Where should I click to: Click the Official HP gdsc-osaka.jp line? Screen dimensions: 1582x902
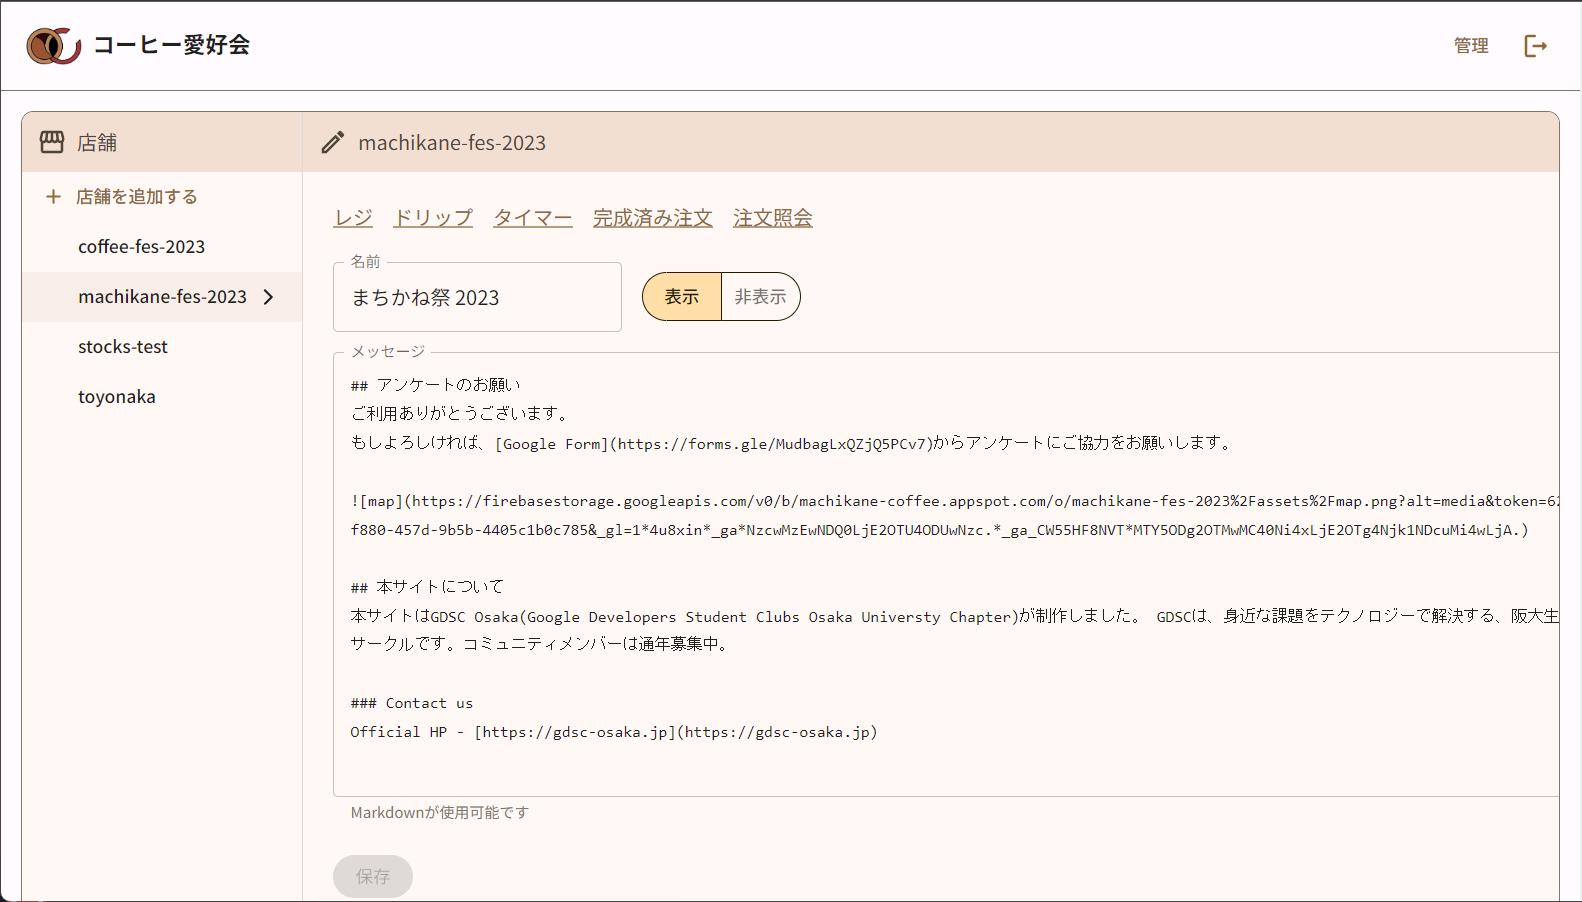pyautogui.click(x=614, y=732)
